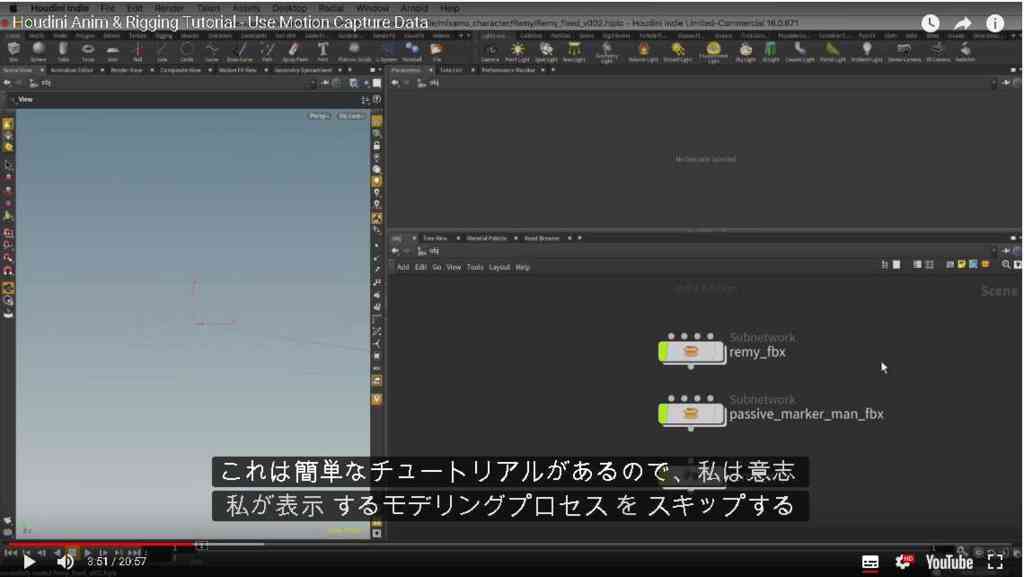
Task: Open the Persp viewport camera dropdown
Action: (319, 116)
